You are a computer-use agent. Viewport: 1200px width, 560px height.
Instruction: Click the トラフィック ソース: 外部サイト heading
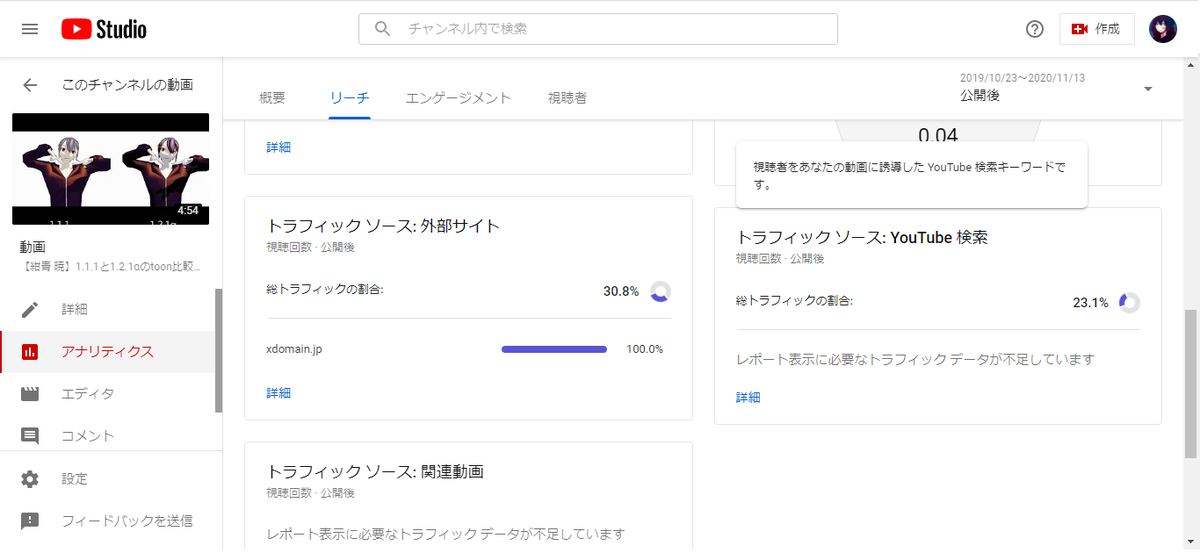point(383,226)
